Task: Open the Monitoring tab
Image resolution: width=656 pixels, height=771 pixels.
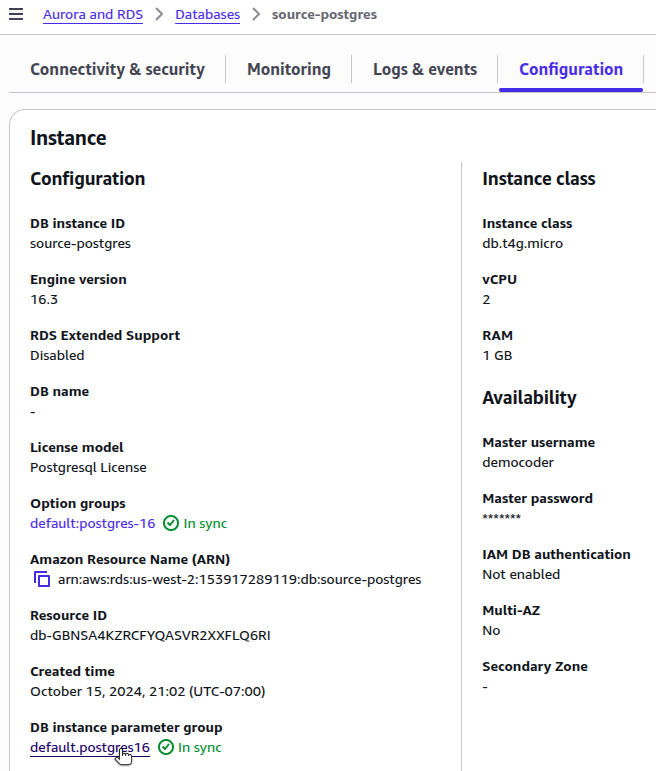Action: point(288,69)
